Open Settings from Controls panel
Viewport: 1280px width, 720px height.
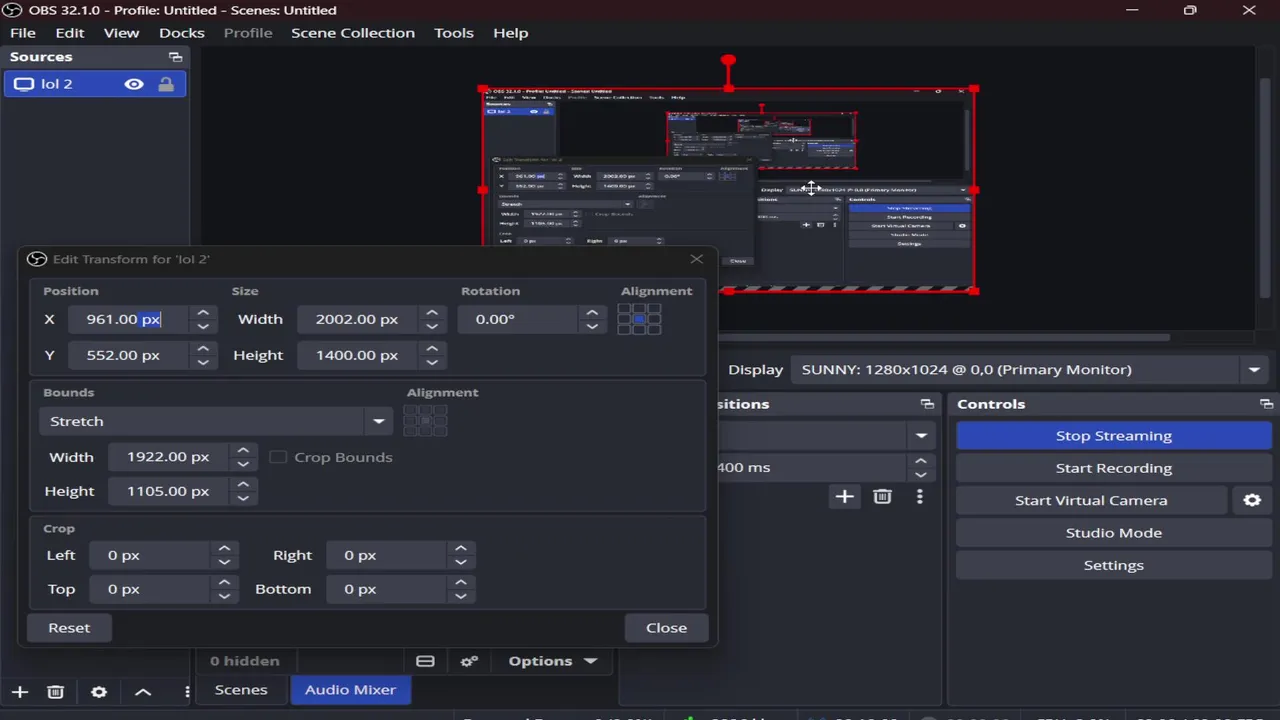(1113, 565)
